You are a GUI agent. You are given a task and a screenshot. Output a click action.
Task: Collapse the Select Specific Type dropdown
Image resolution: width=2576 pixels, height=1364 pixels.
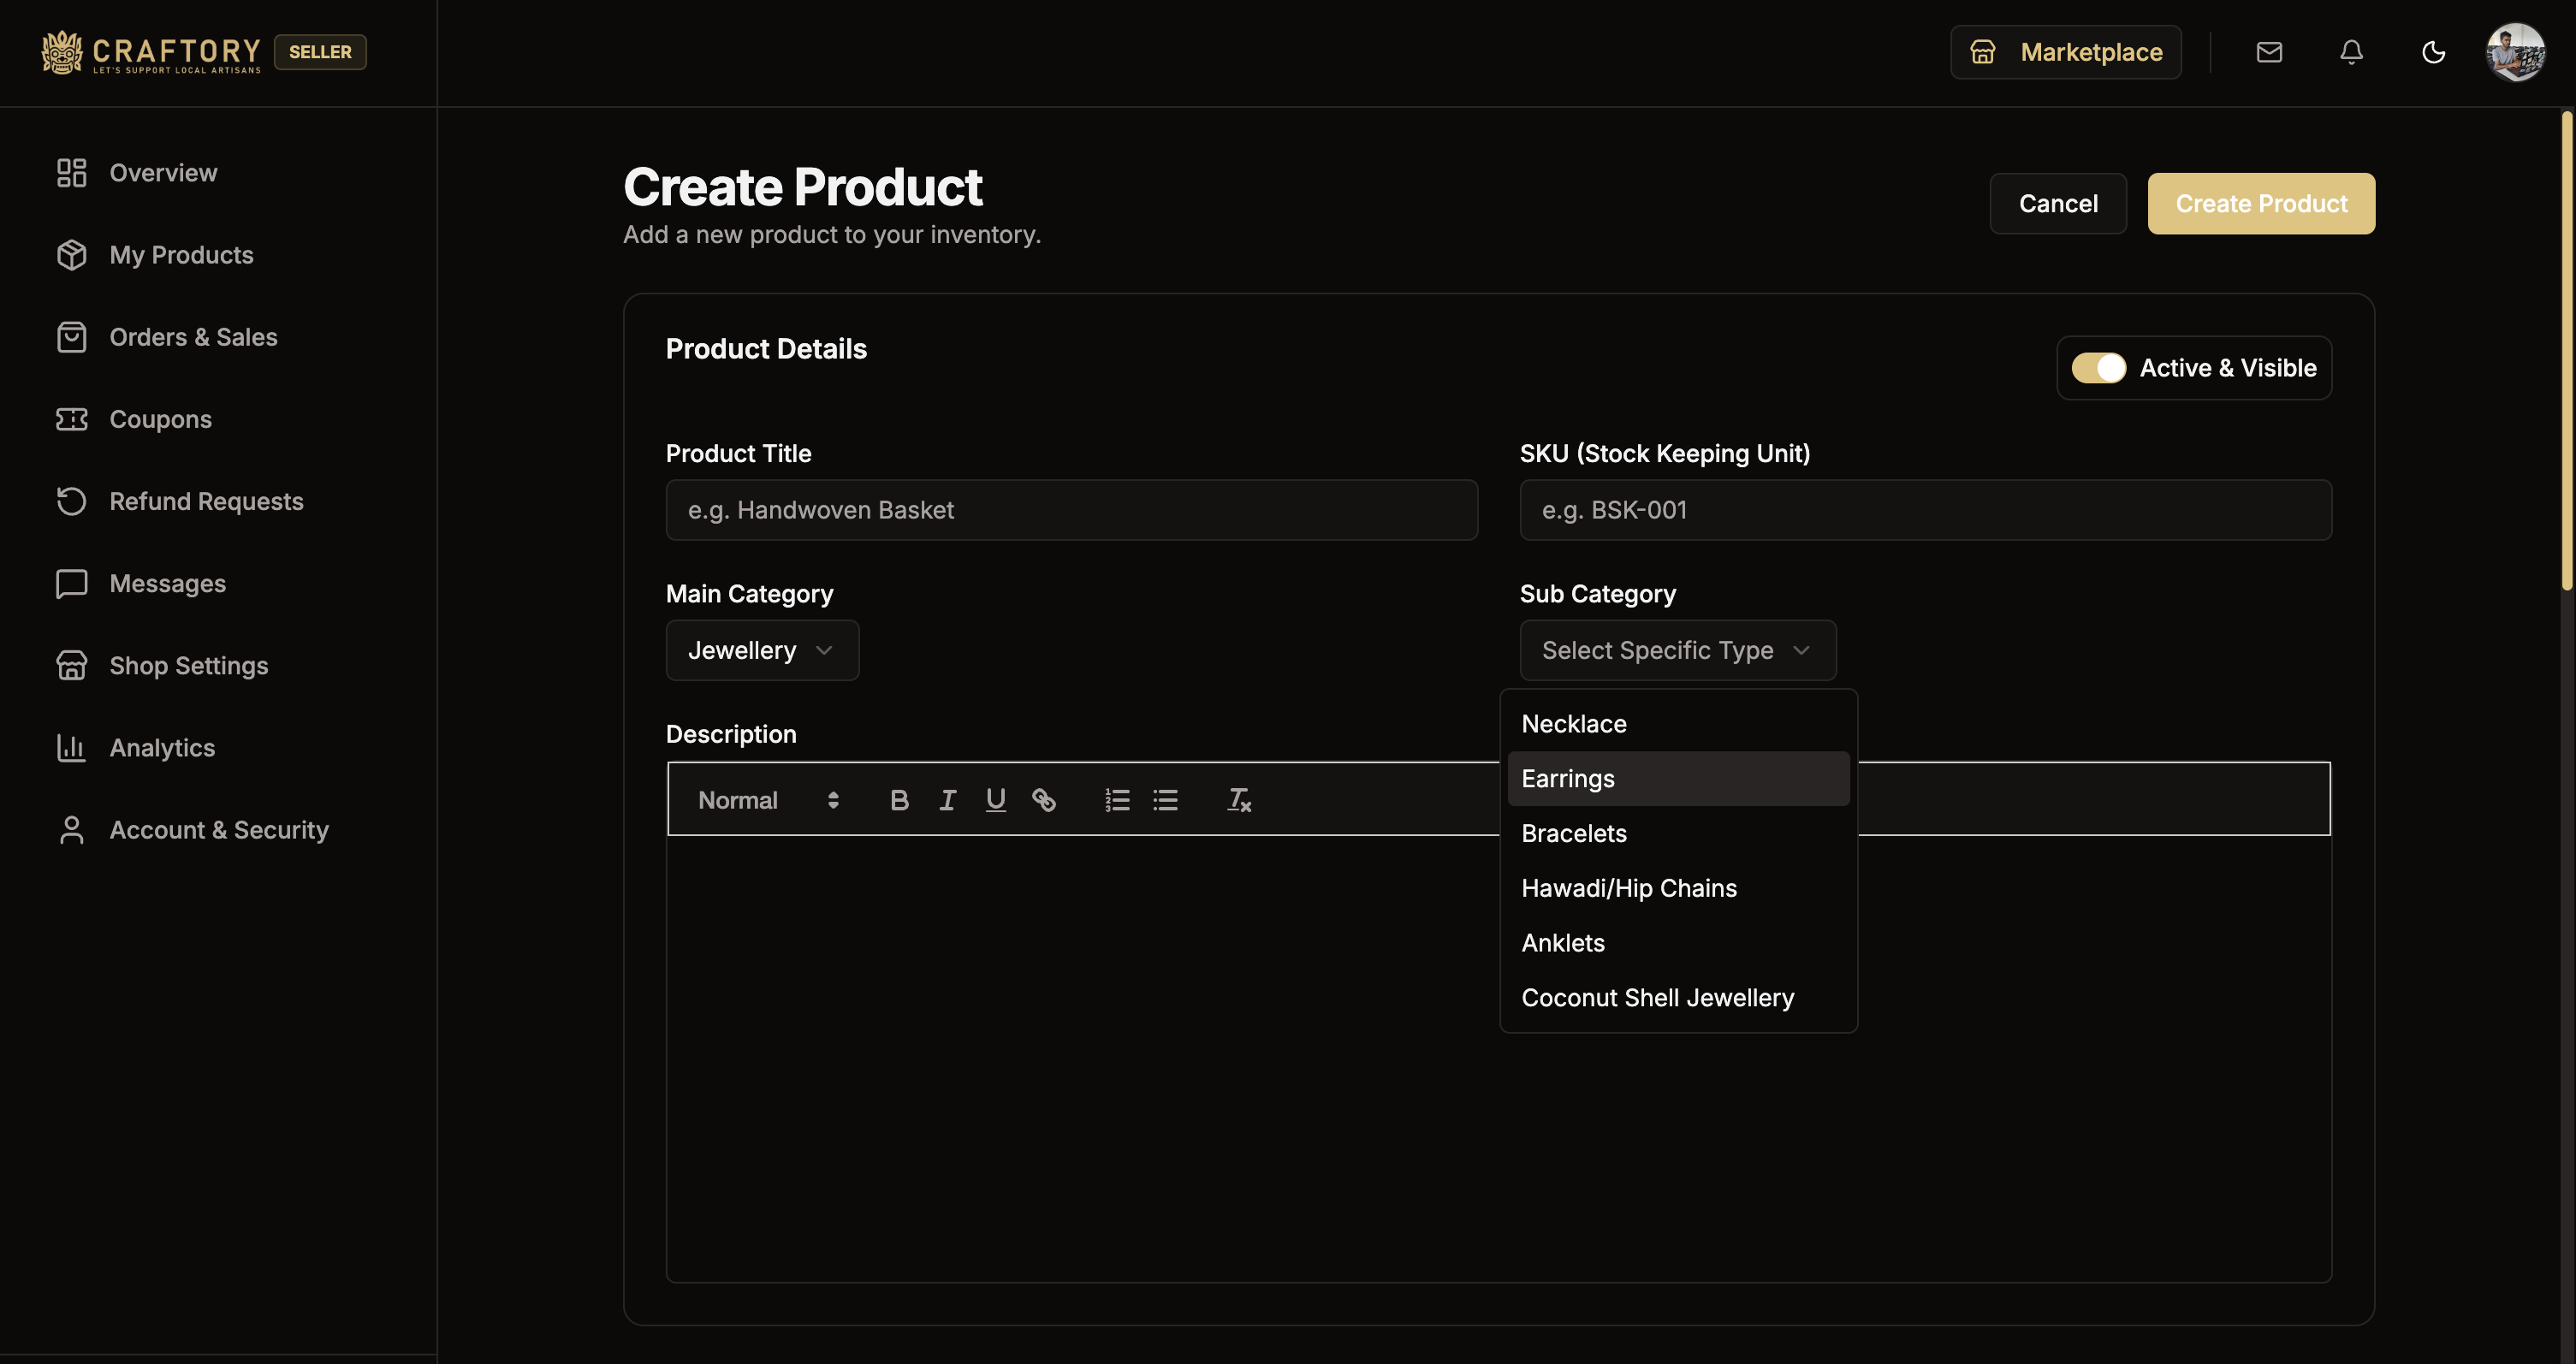1677,650
